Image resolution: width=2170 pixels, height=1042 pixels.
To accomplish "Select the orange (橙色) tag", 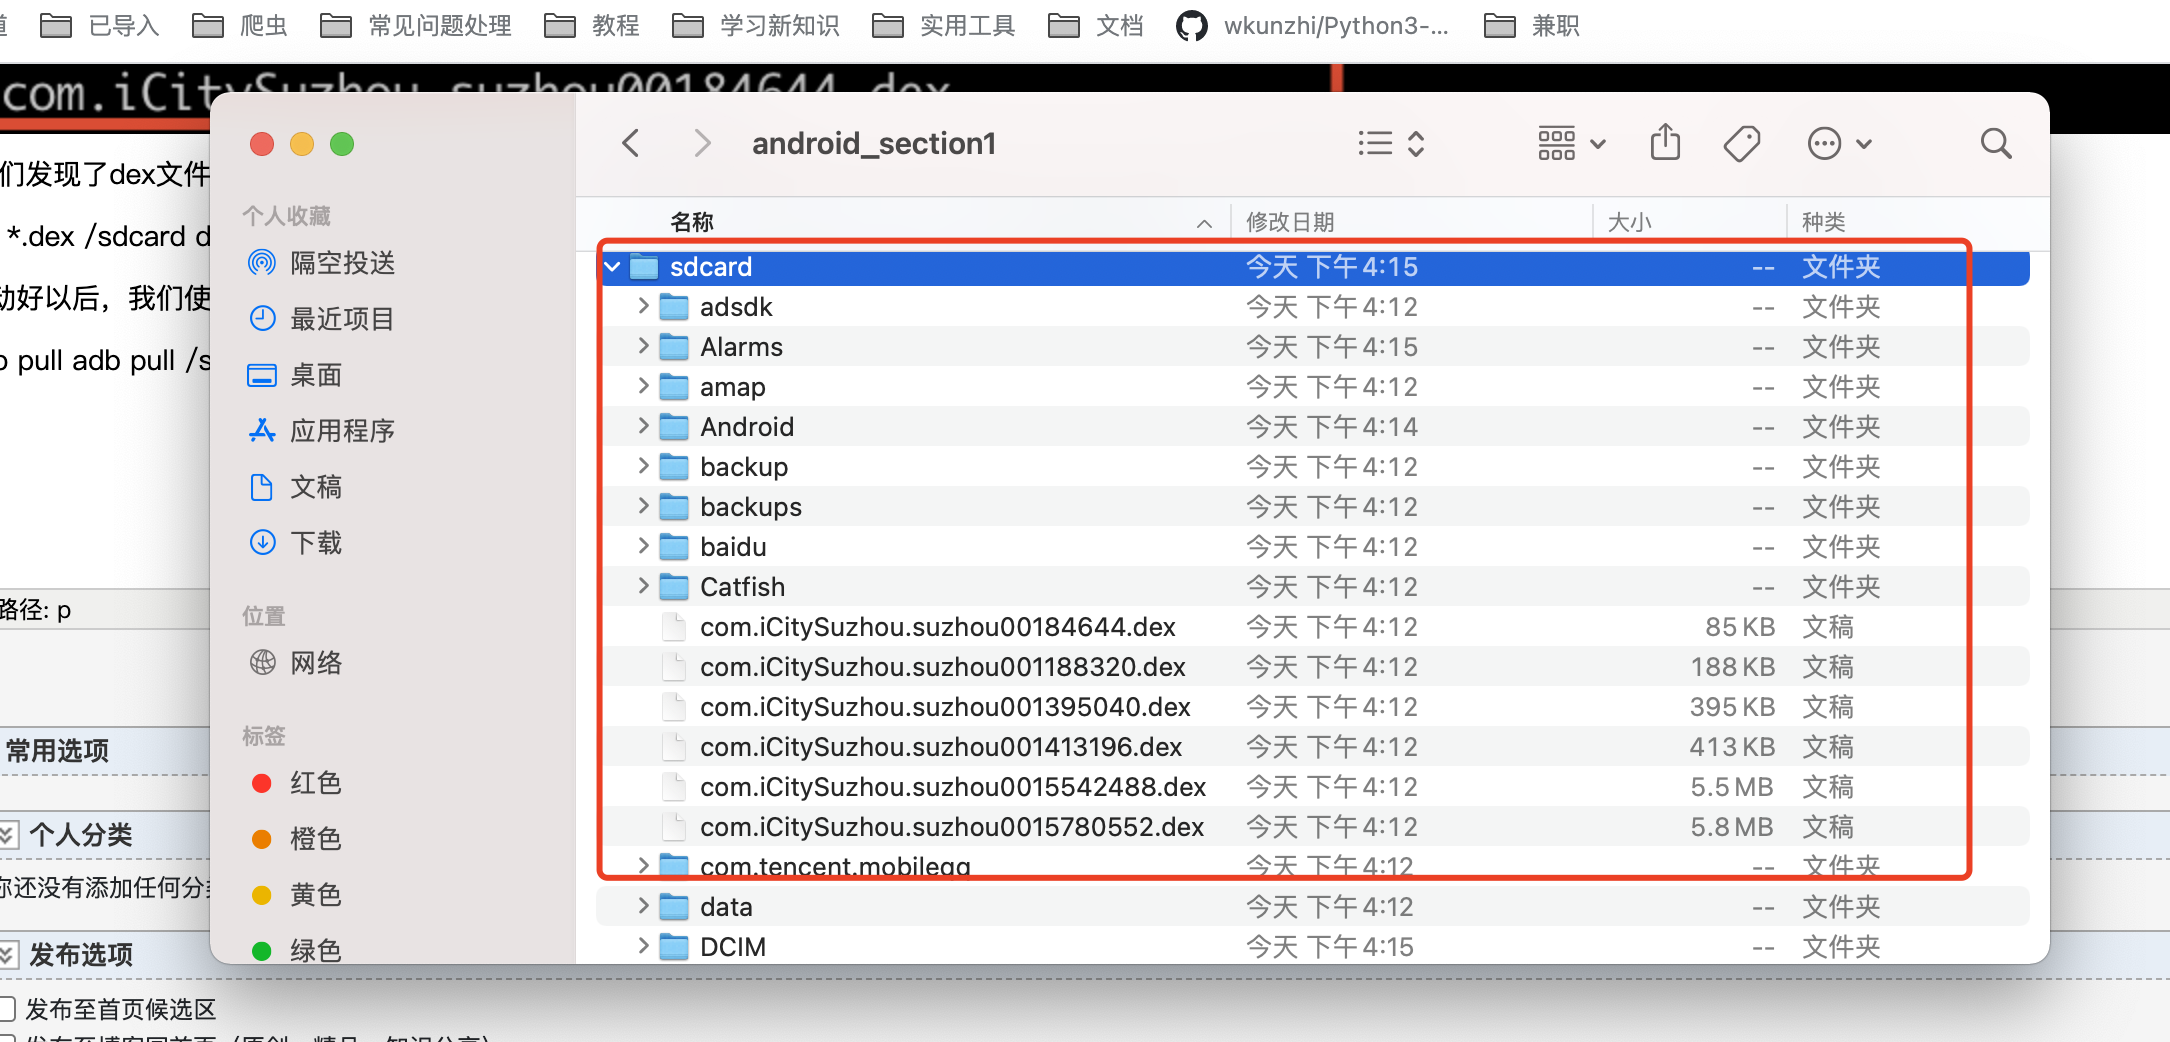I will coord(295,839).
